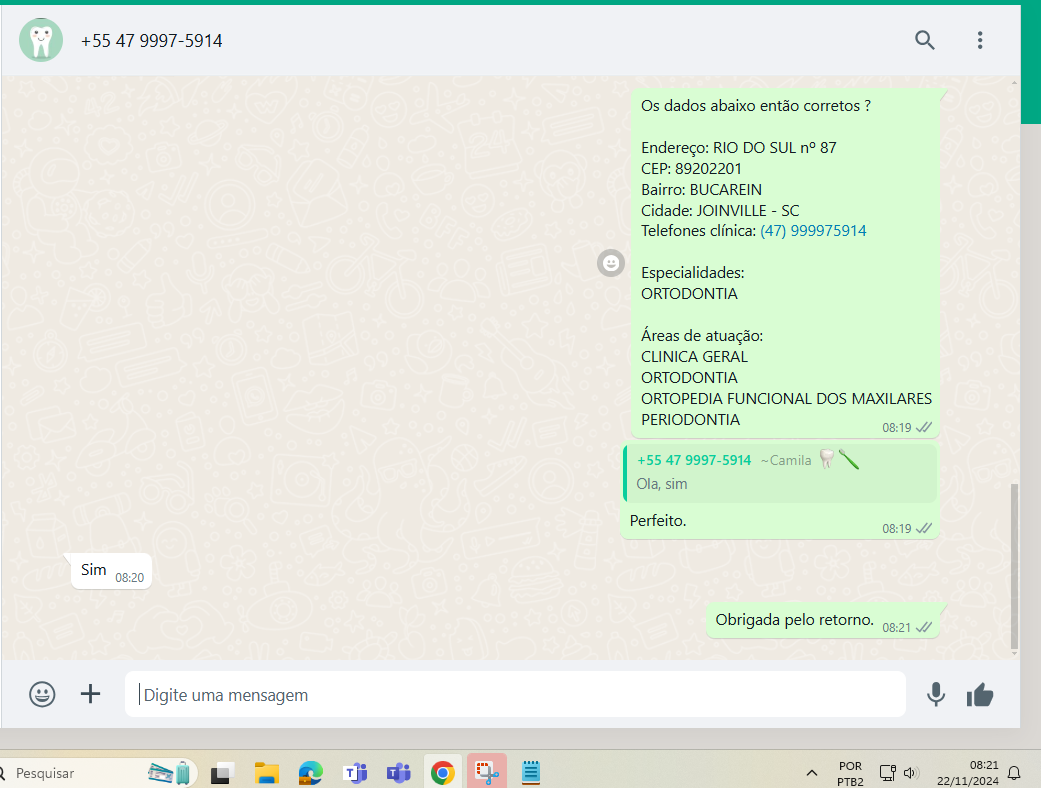This screenshot has width=1041, height=788.
Task: Click the 'Perfeito.' reply text
Action: [658, 520]
